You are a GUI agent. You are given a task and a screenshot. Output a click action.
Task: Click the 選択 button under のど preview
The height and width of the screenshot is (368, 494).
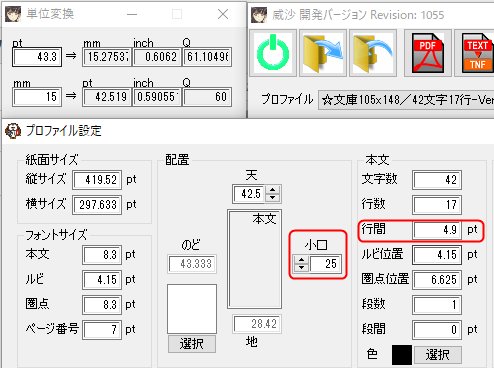pos(192,344)
